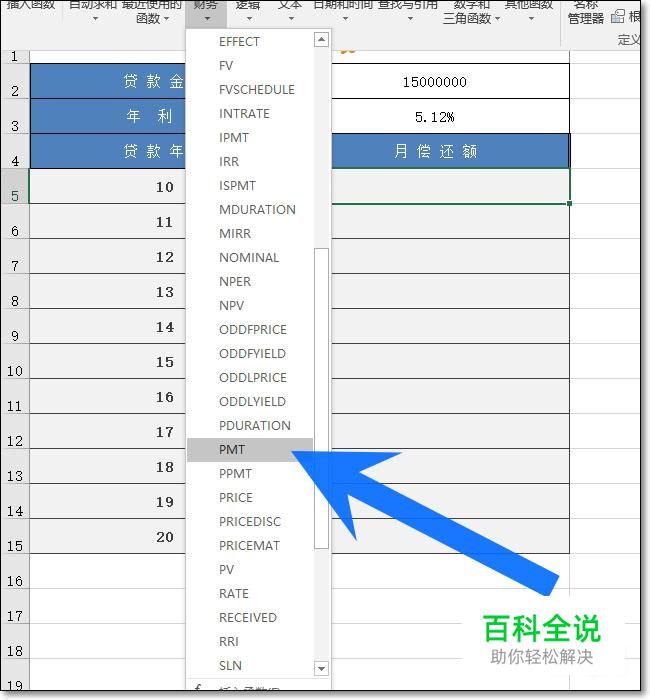650x700 pixels.
Task: Open the 自动求和 dropdown arrow
Action: pyautogui.click(x=95, y=19)
